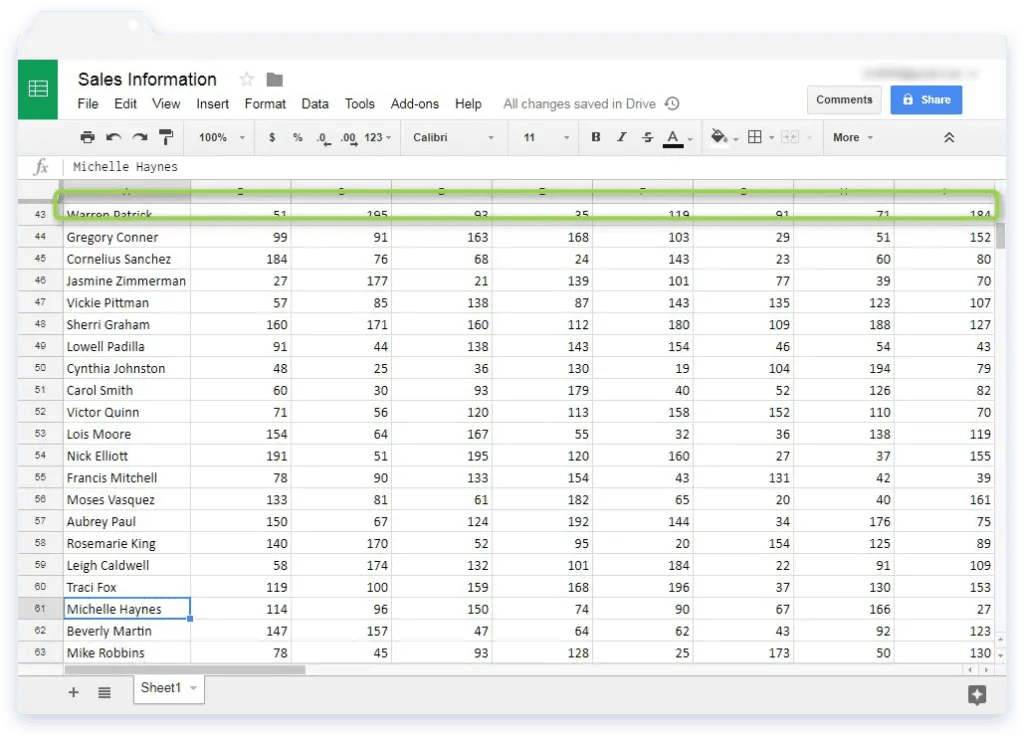Format as currency with dollar icon

tap(272, 137)
